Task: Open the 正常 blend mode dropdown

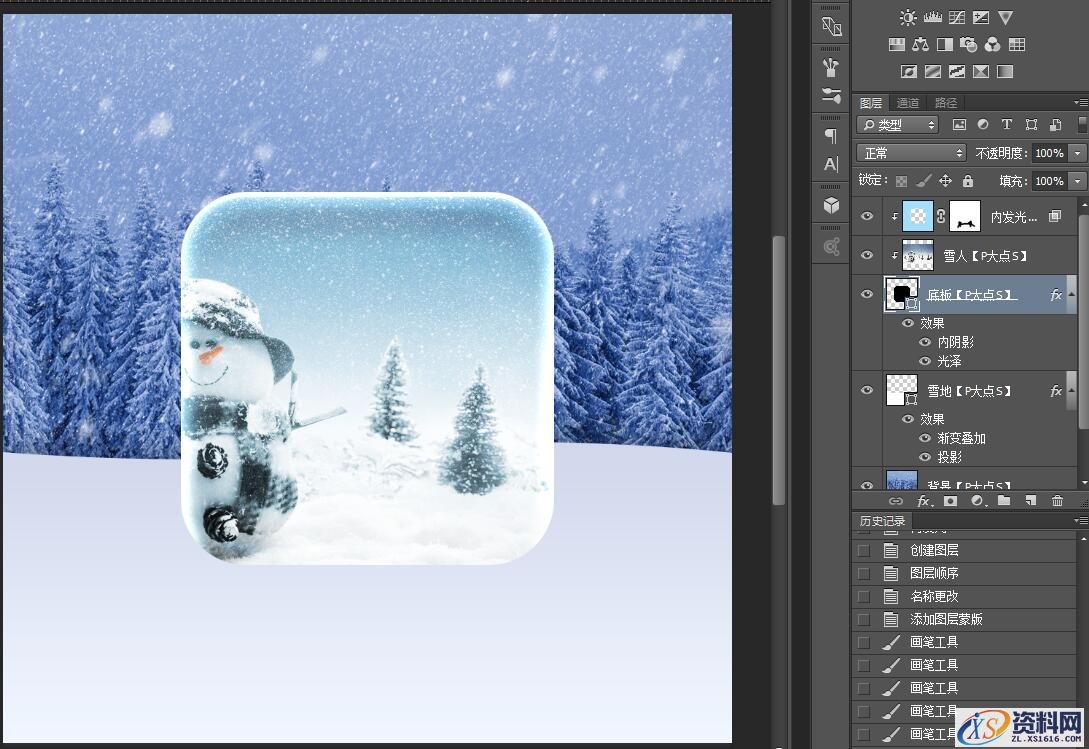Action: (x=911, y=153)
